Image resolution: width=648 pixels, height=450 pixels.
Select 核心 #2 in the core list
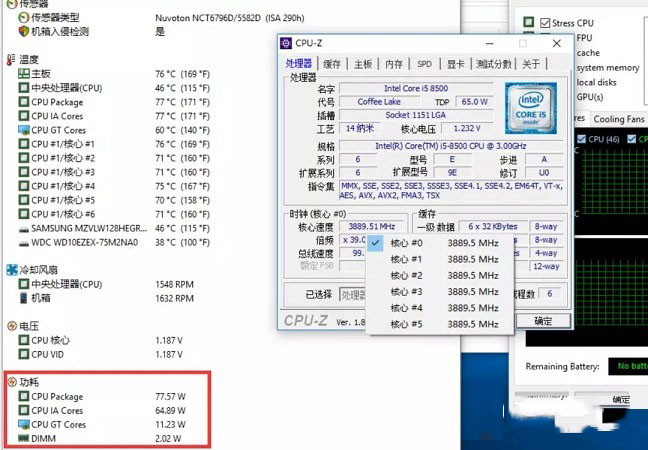coord(440,276)
